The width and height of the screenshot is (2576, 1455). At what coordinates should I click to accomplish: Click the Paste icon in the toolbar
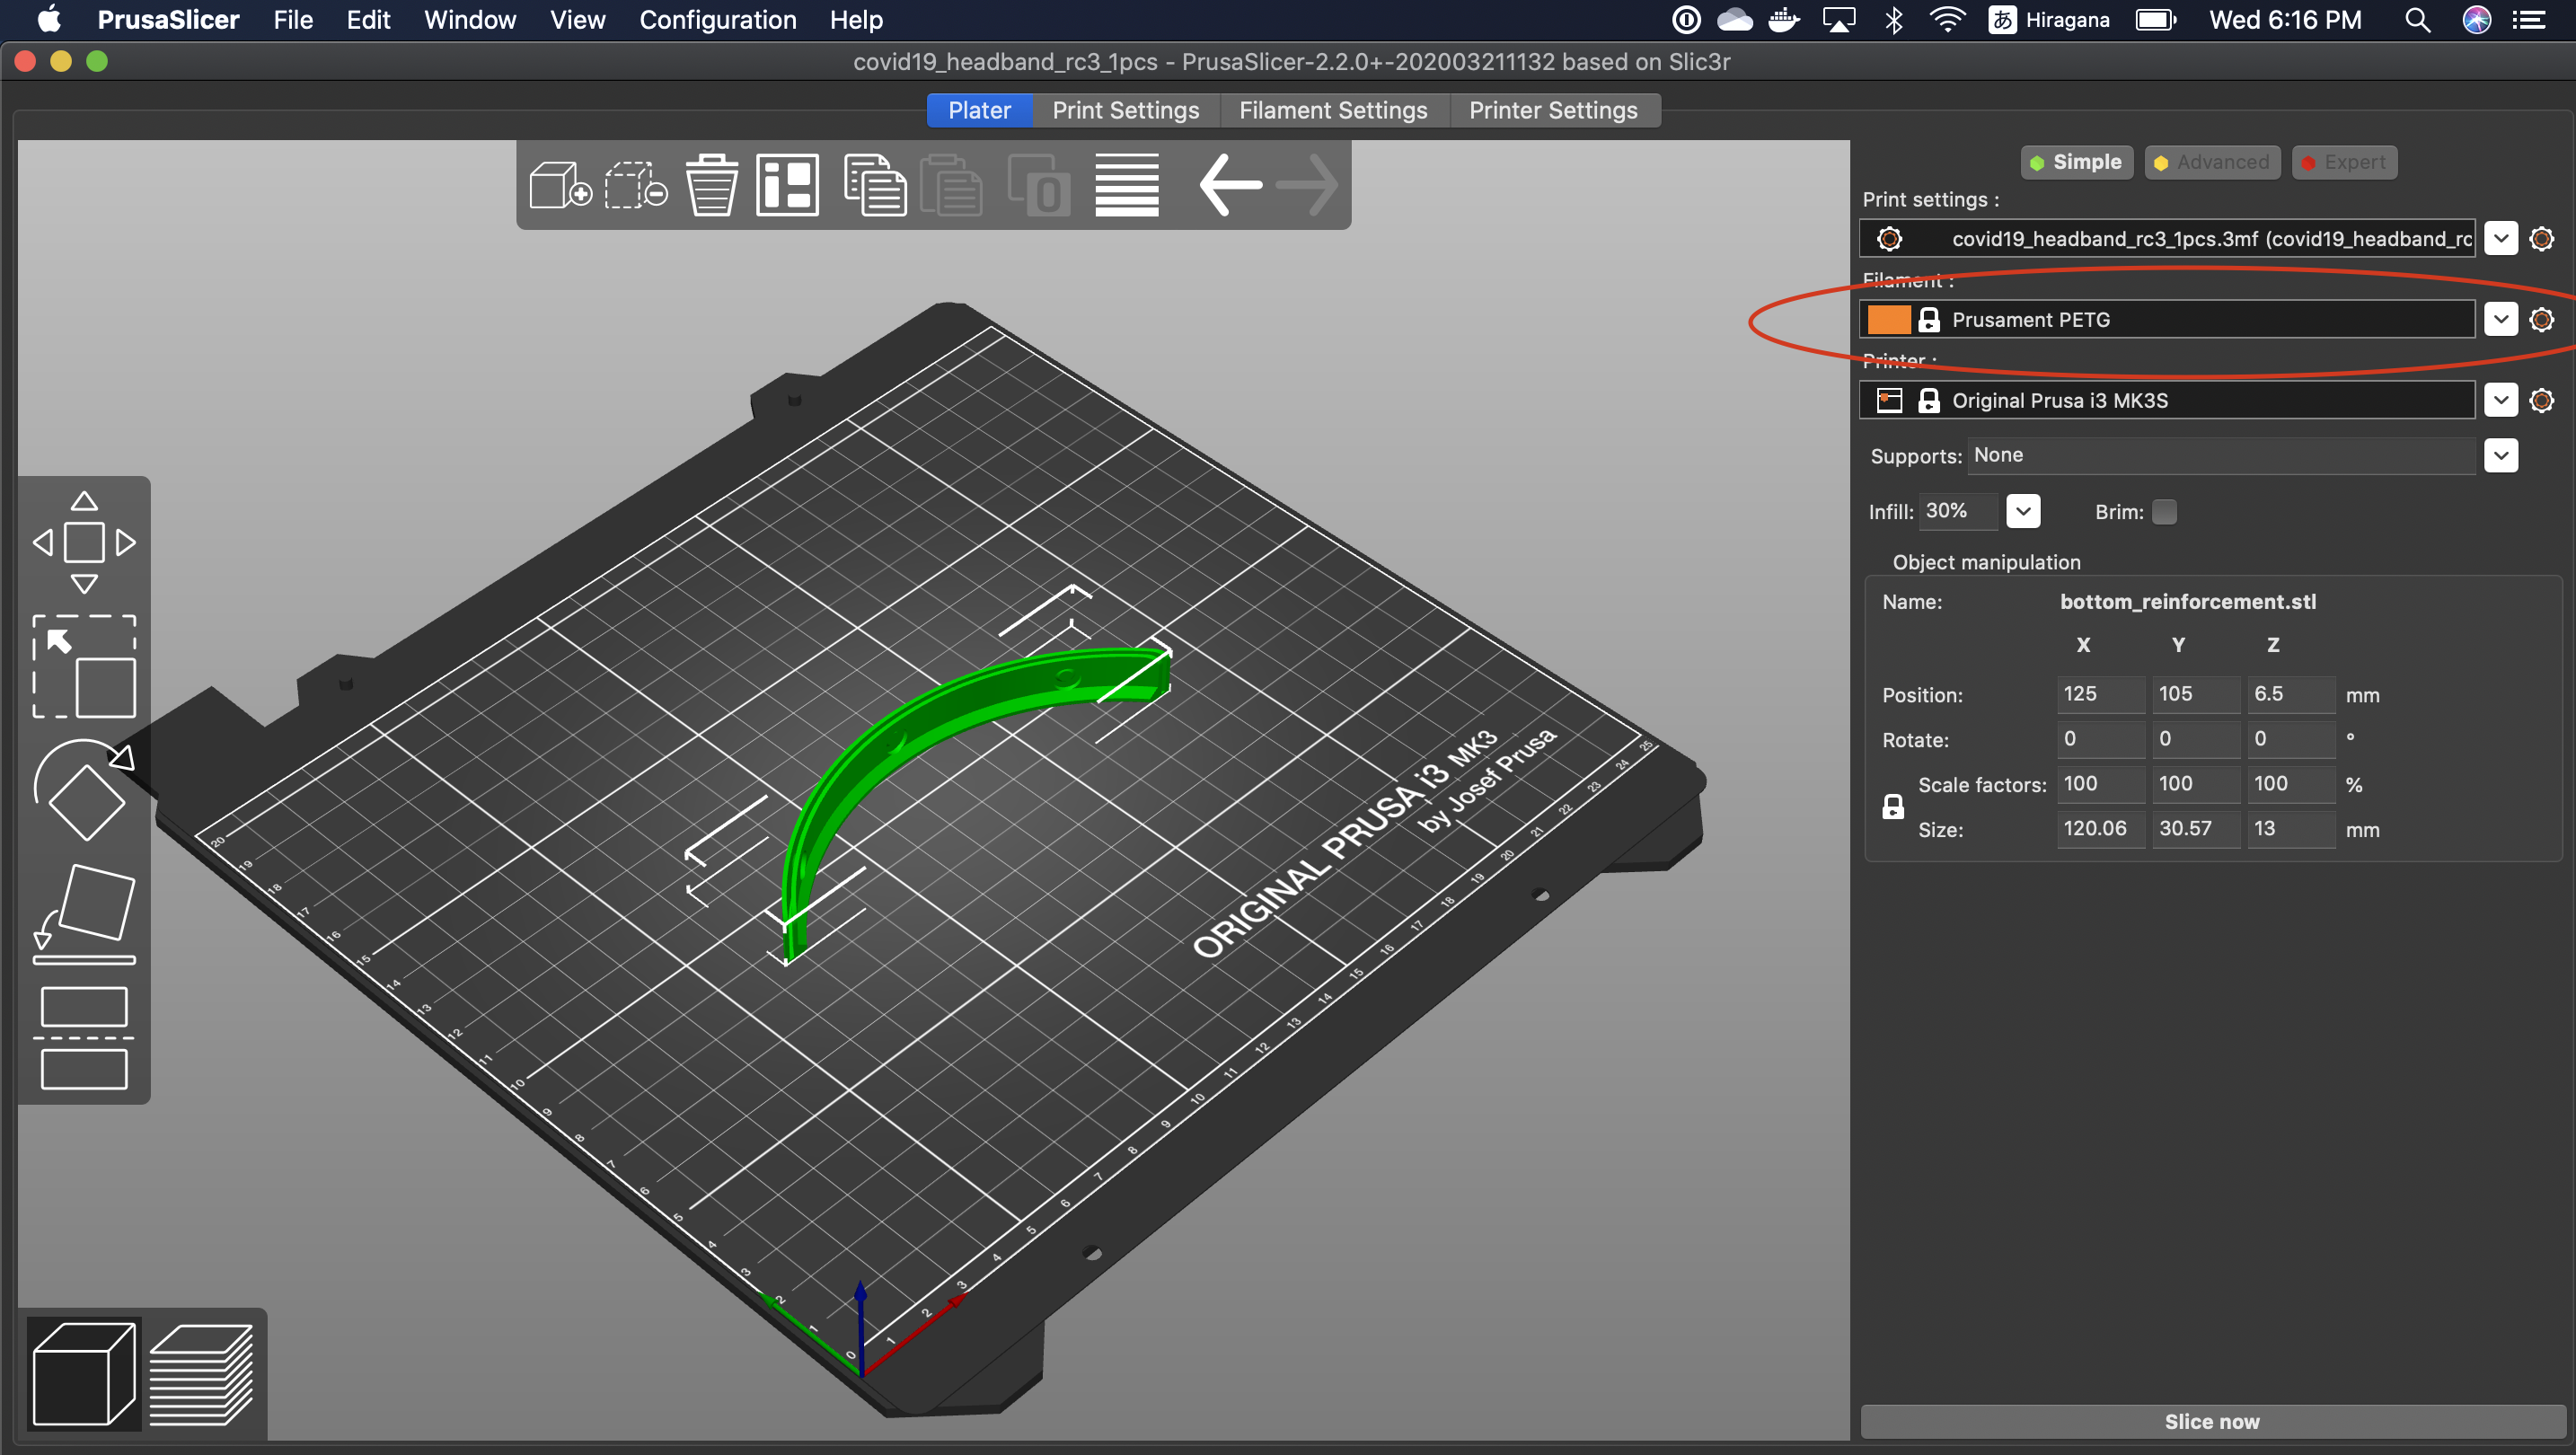[x=951, y=184]
